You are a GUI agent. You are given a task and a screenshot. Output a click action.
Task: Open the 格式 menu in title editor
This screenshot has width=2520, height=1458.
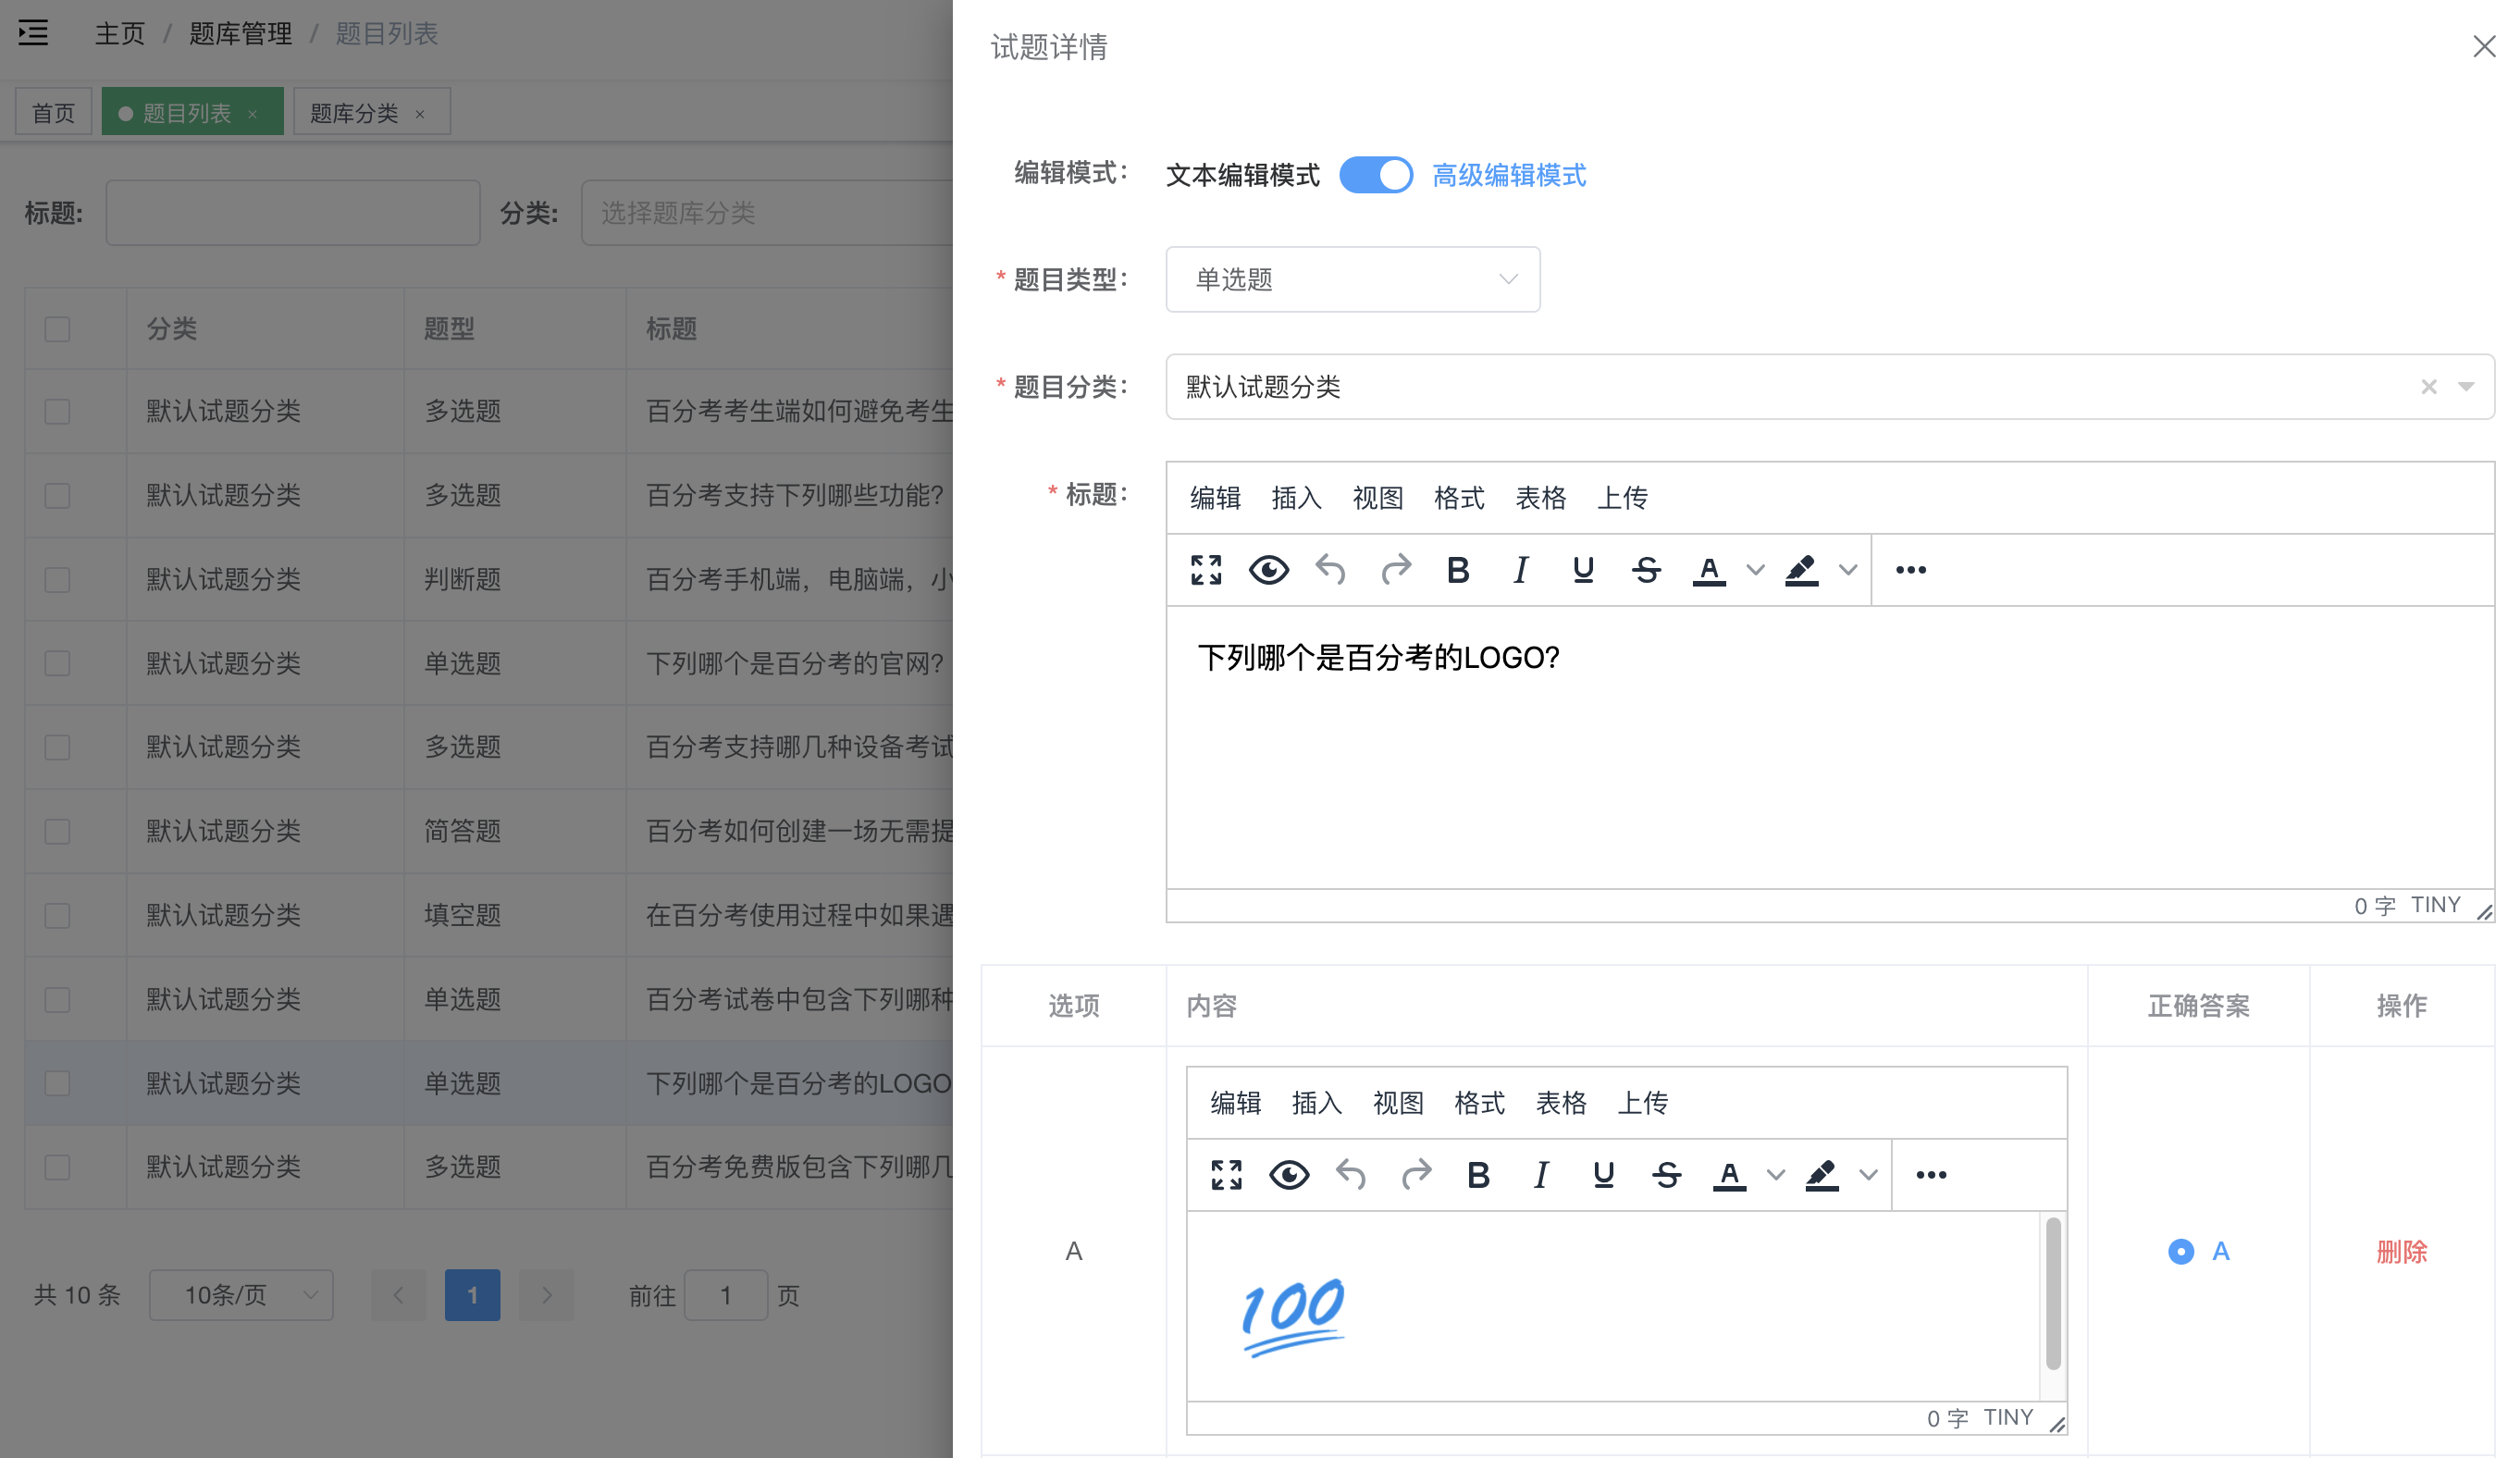click(x=1459, y=497)
